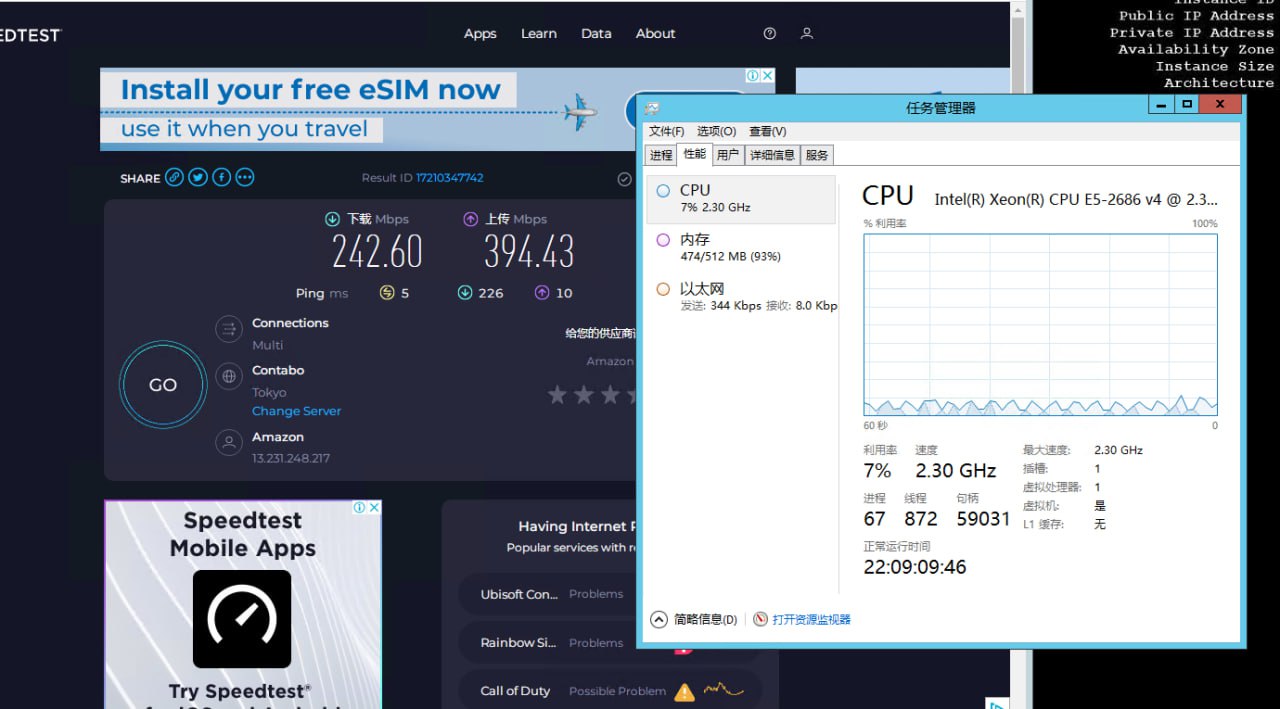Click the yellow idle ping icon
The height and width of the screenshot is (709, 1280).
point(387,293)
